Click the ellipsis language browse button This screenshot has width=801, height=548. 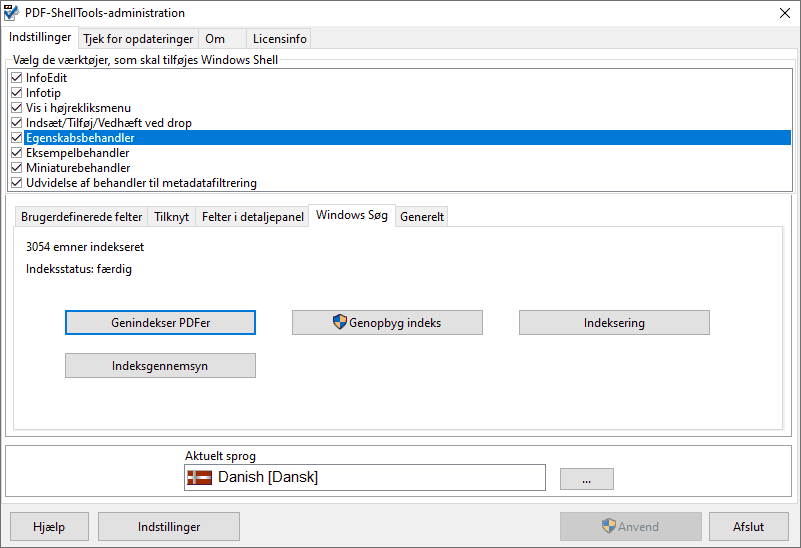(586, 479)
